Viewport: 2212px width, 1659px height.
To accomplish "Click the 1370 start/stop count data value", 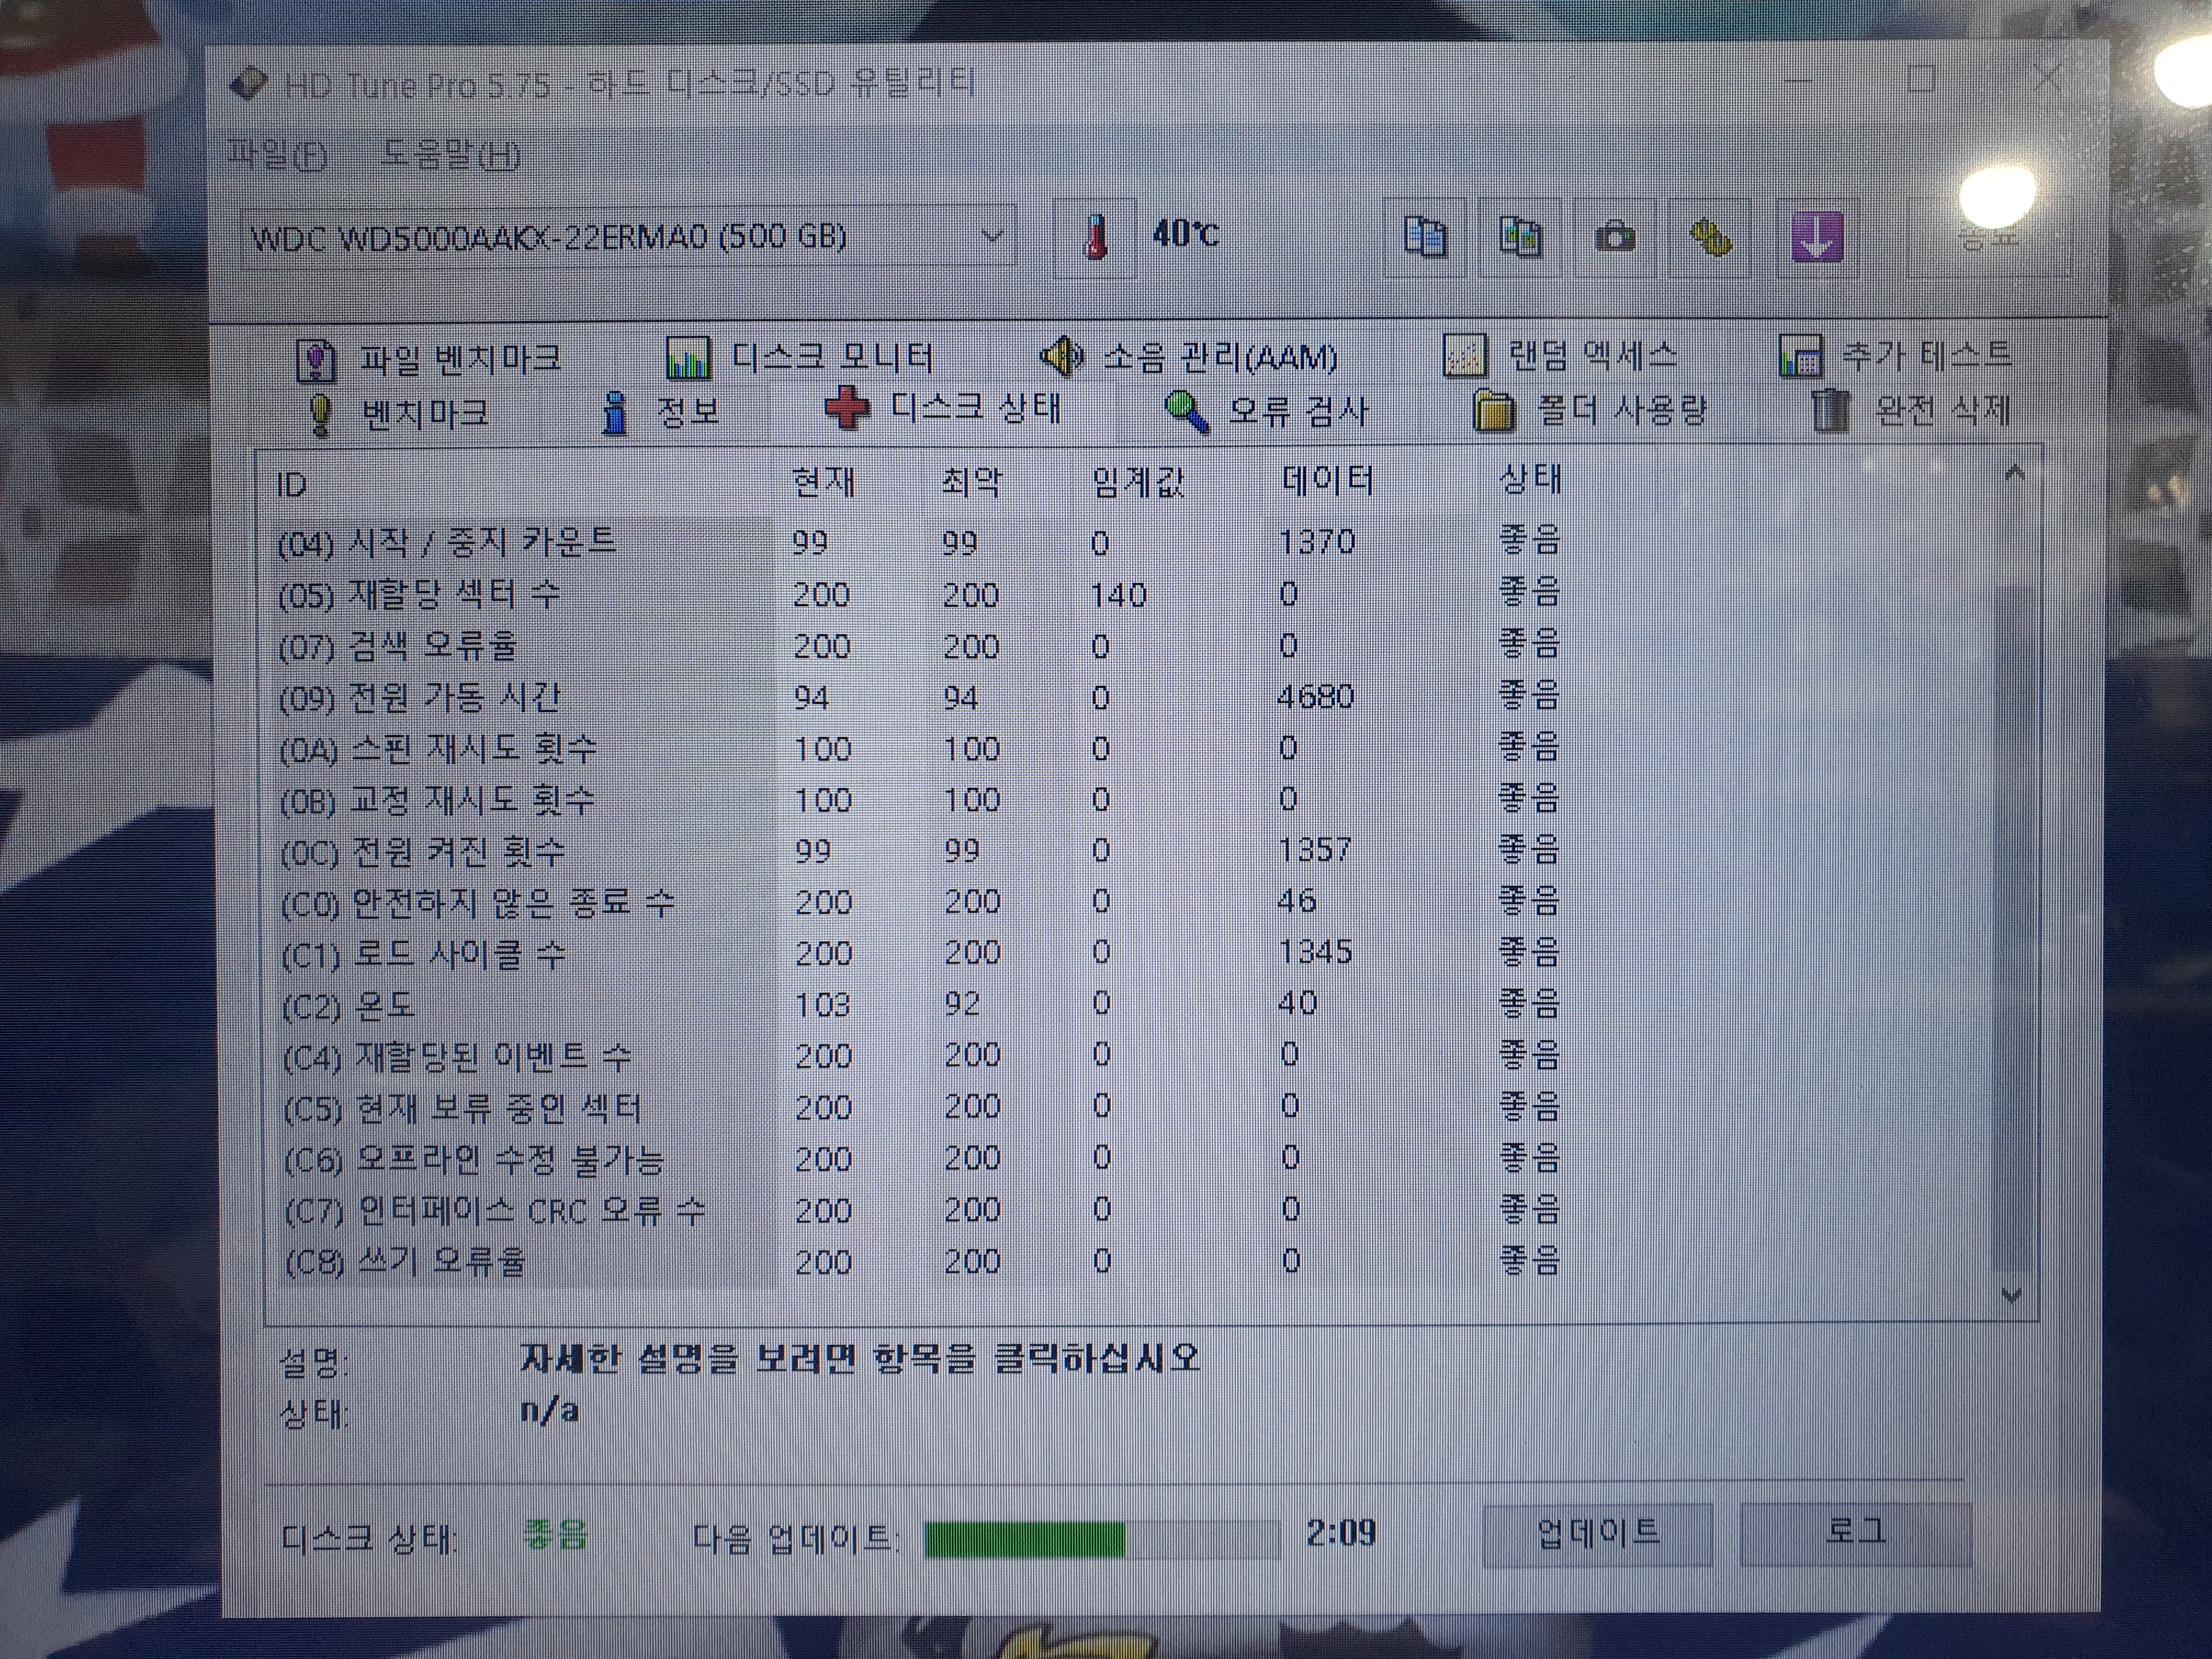I will coord(1317,542).
